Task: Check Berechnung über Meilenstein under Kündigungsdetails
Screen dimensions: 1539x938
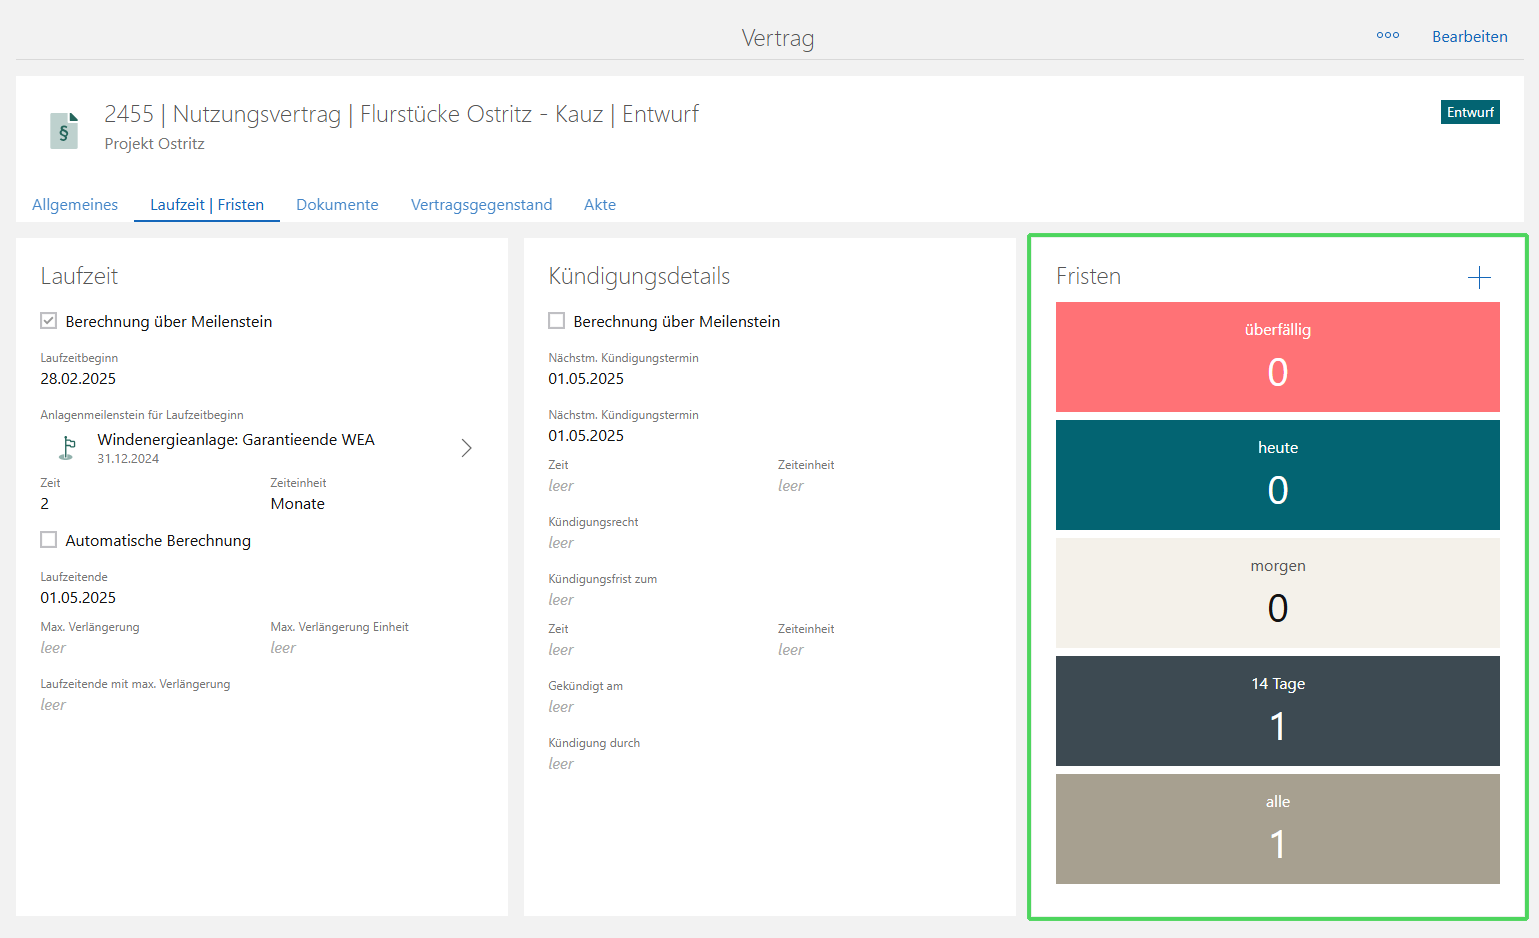Action: pyautogui.click(x=557, y=321)
